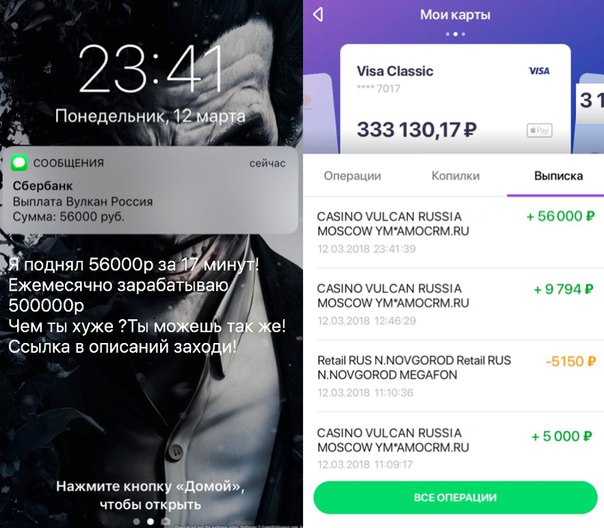Switch to the Операции tab
604x528 pixels.
(x=352, y=176)
